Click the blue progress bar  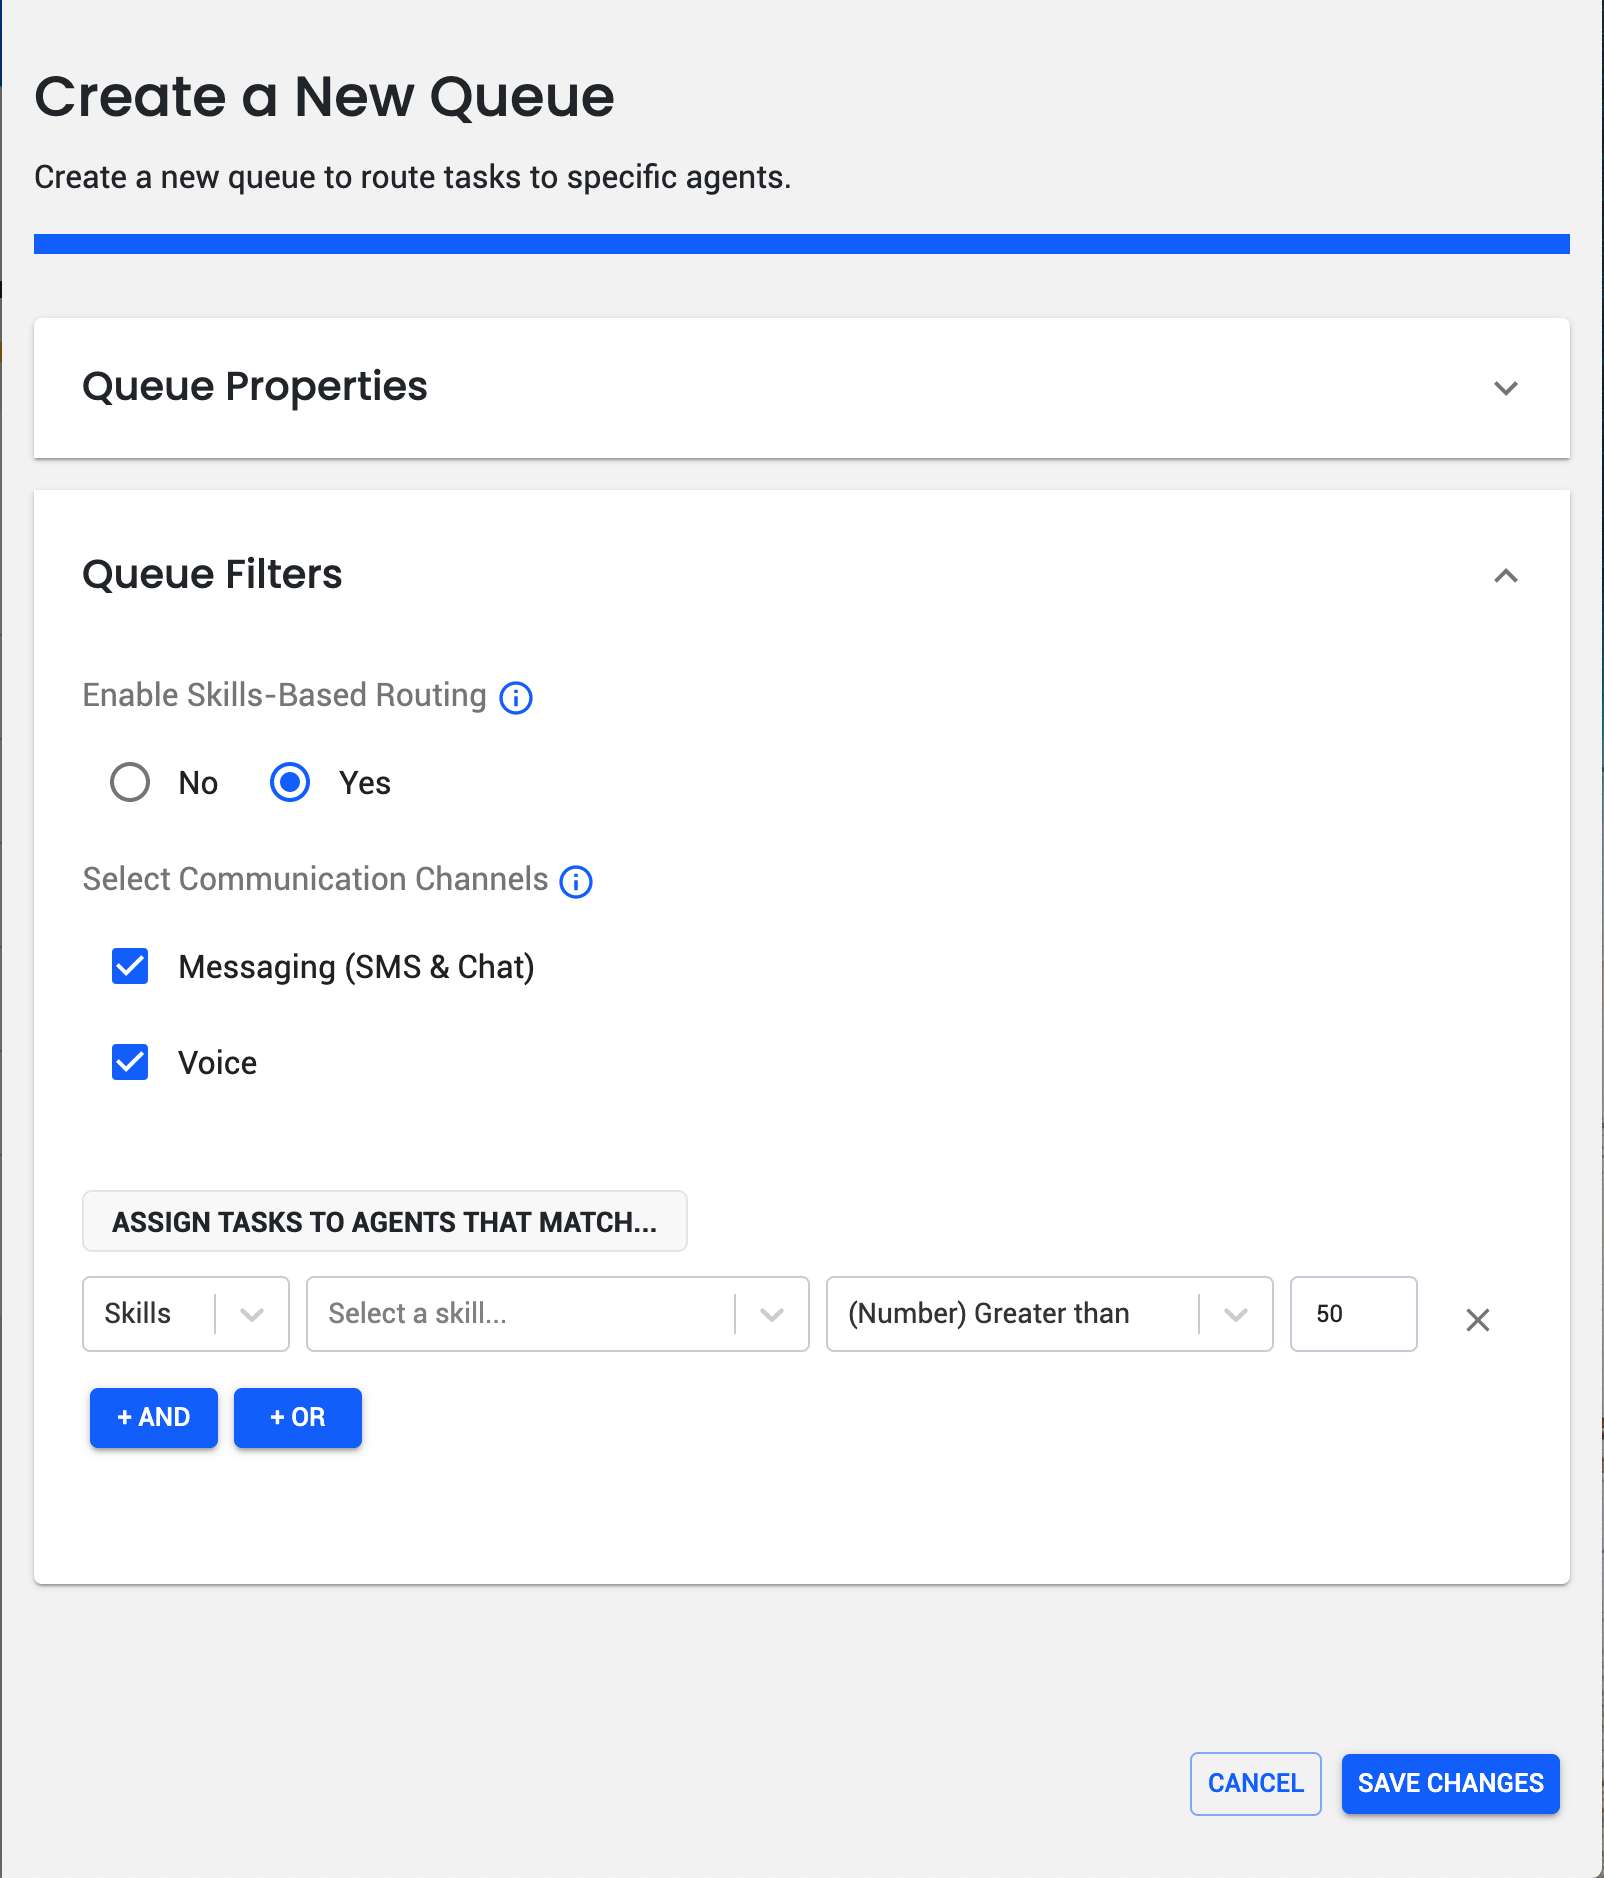pos(802,244)
